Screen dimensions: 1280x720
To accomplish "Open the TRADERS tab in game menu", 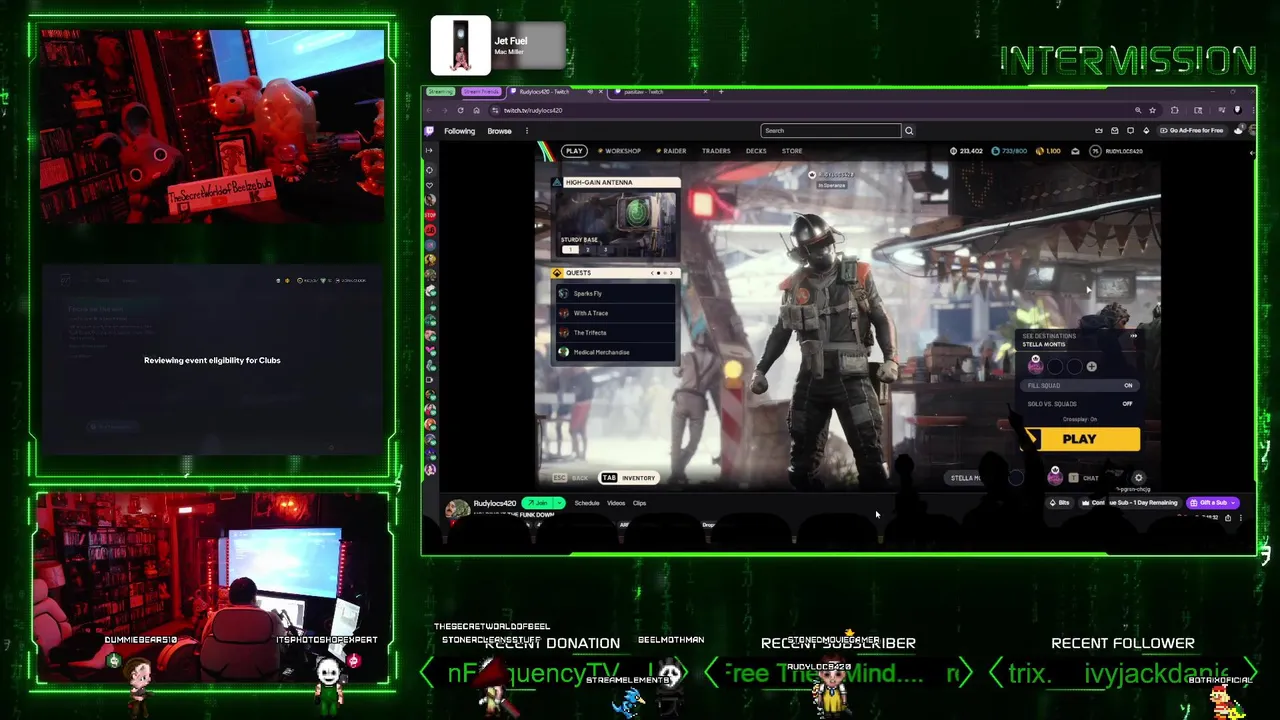I will [716, 151].
